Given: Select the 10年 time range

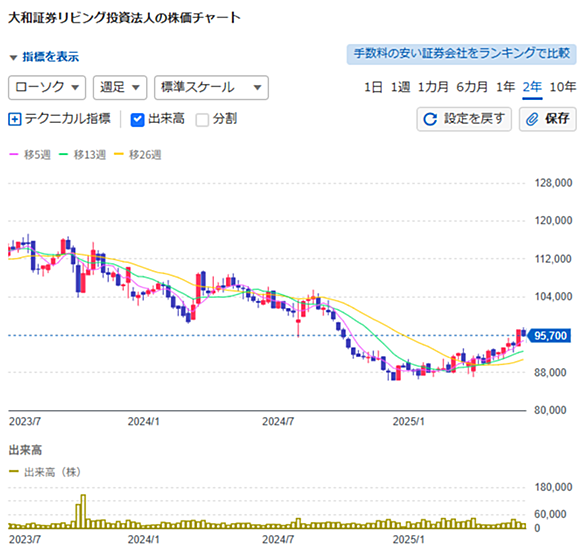Looking at the screenshot, I should tap(563, 87).
